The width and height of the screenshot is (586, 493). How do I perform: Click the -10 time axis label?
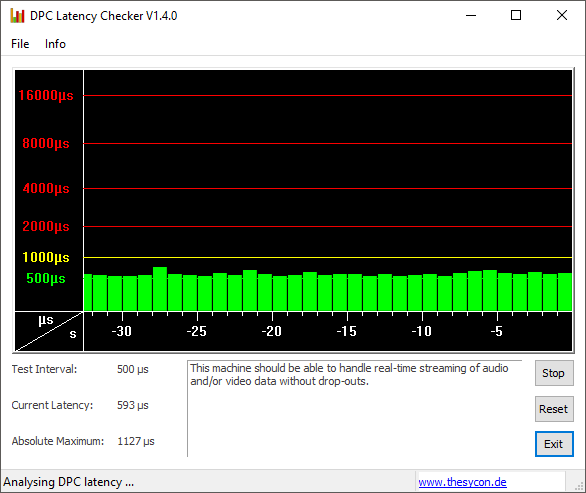pos(422,331)
